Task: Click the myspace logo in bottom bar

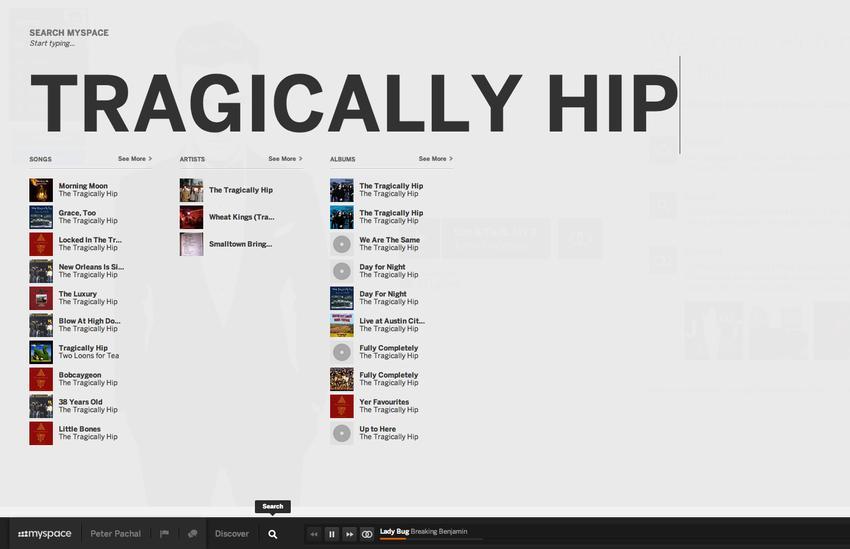Action: (x=44, y=534)
